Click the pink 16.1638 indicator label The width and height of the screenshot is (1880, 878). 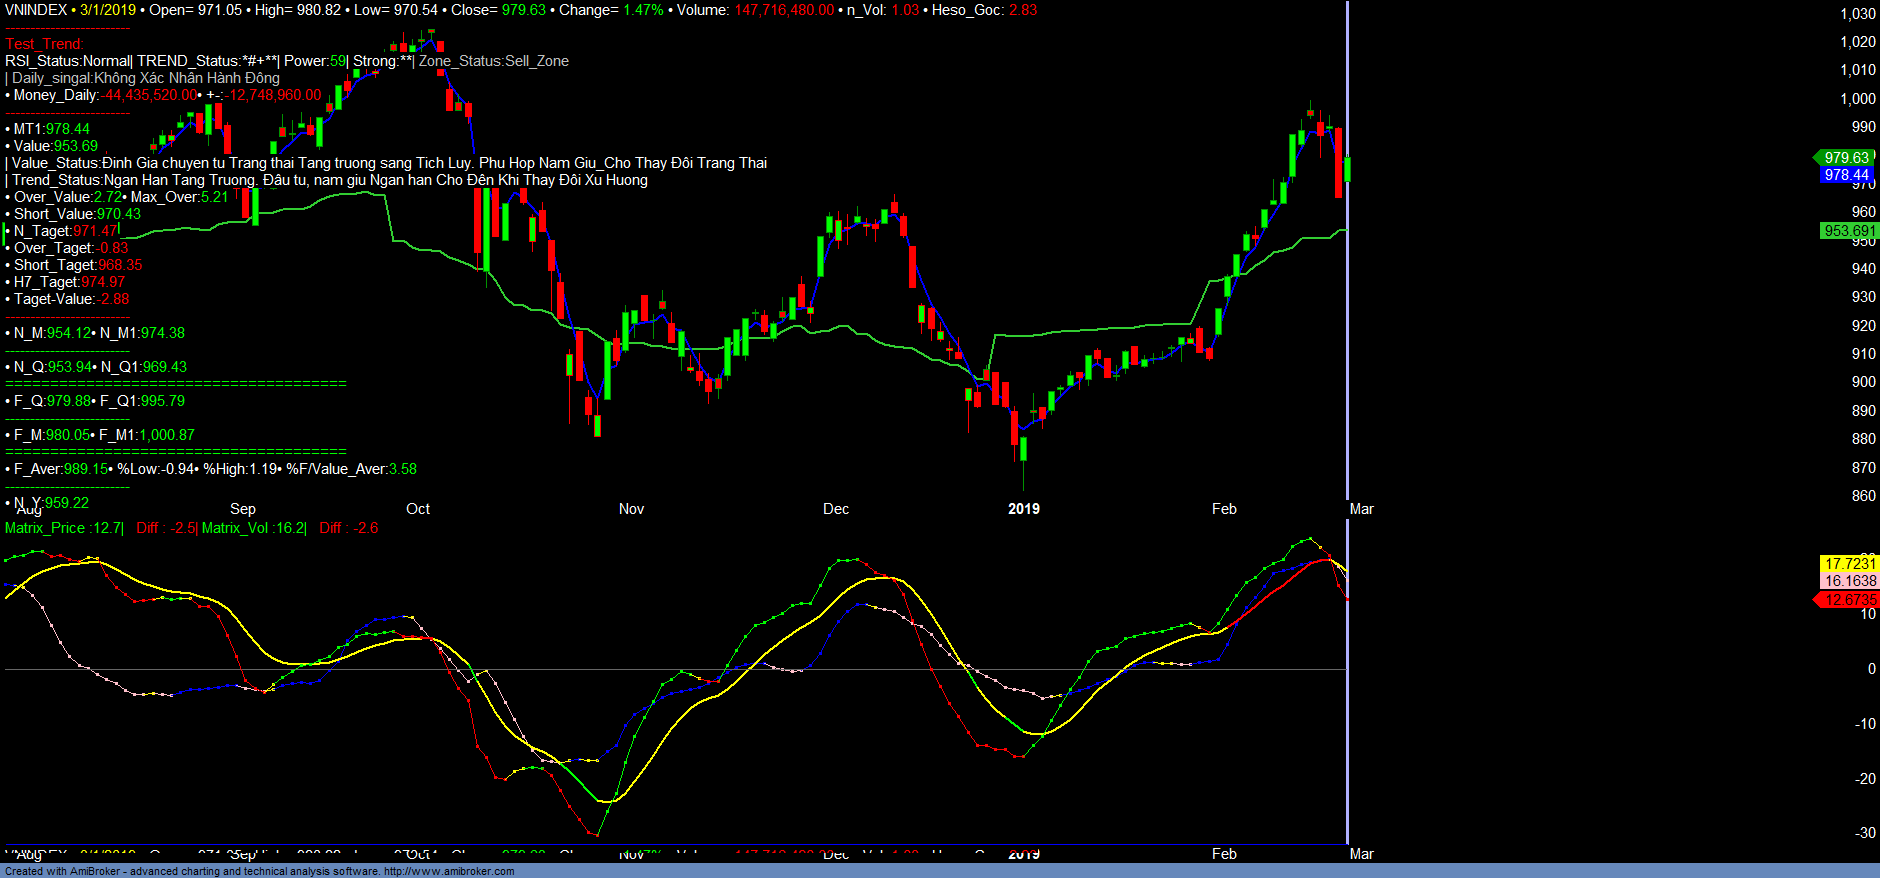tap(1850, 581)
